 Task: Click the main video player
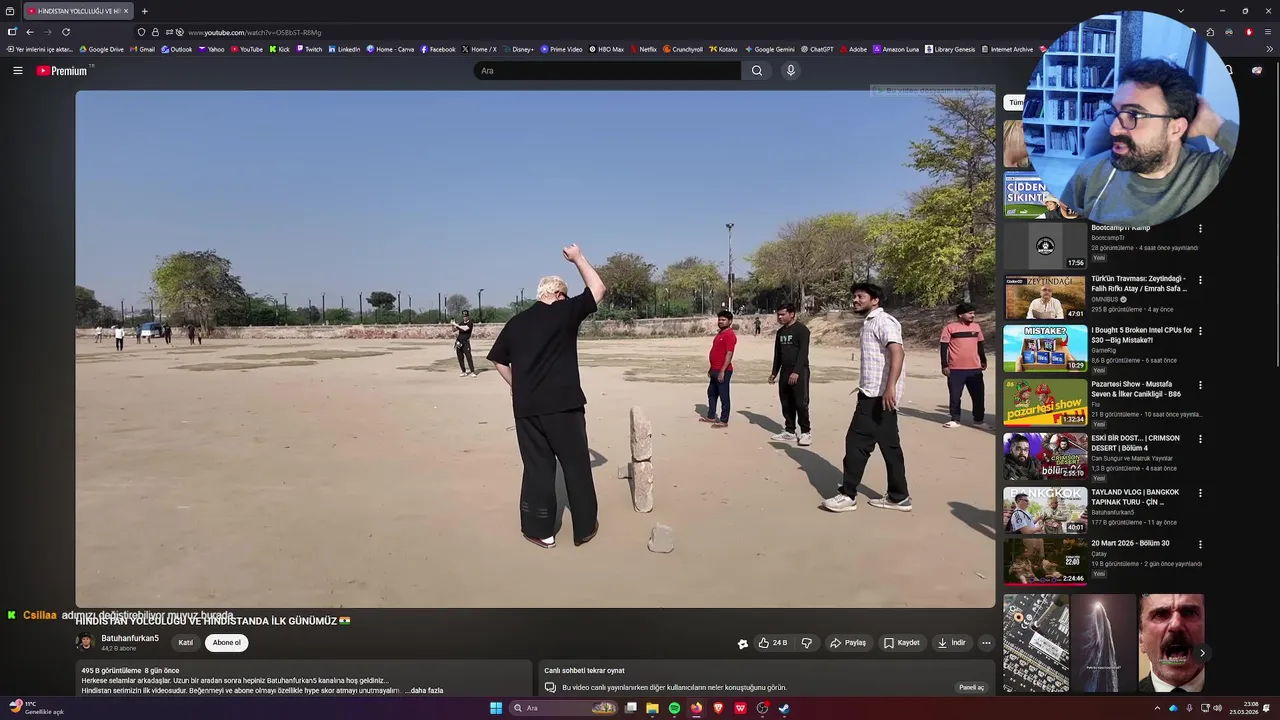tap(535, 349)
